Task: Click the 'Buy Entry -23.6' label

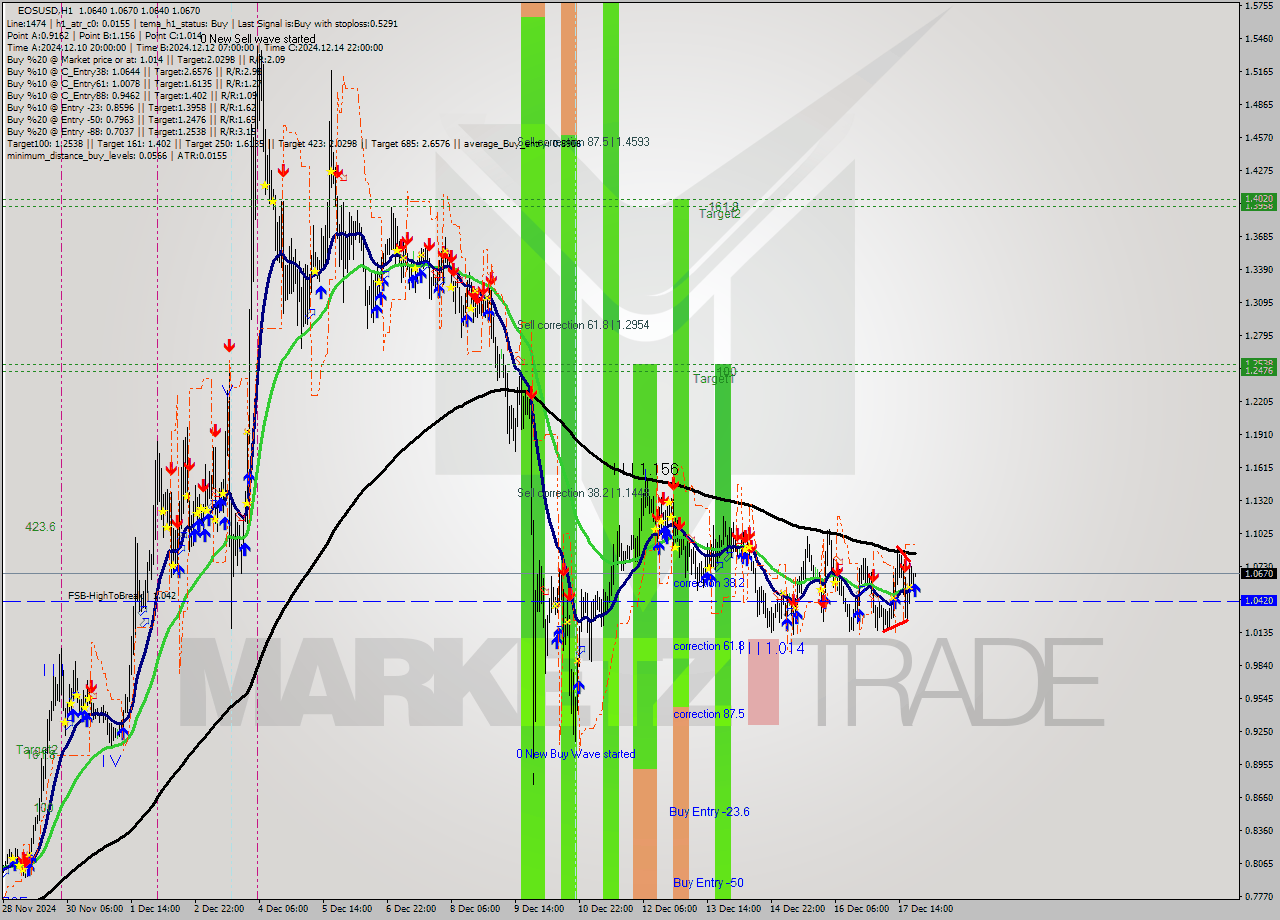Action: click(x=709, y=812)
